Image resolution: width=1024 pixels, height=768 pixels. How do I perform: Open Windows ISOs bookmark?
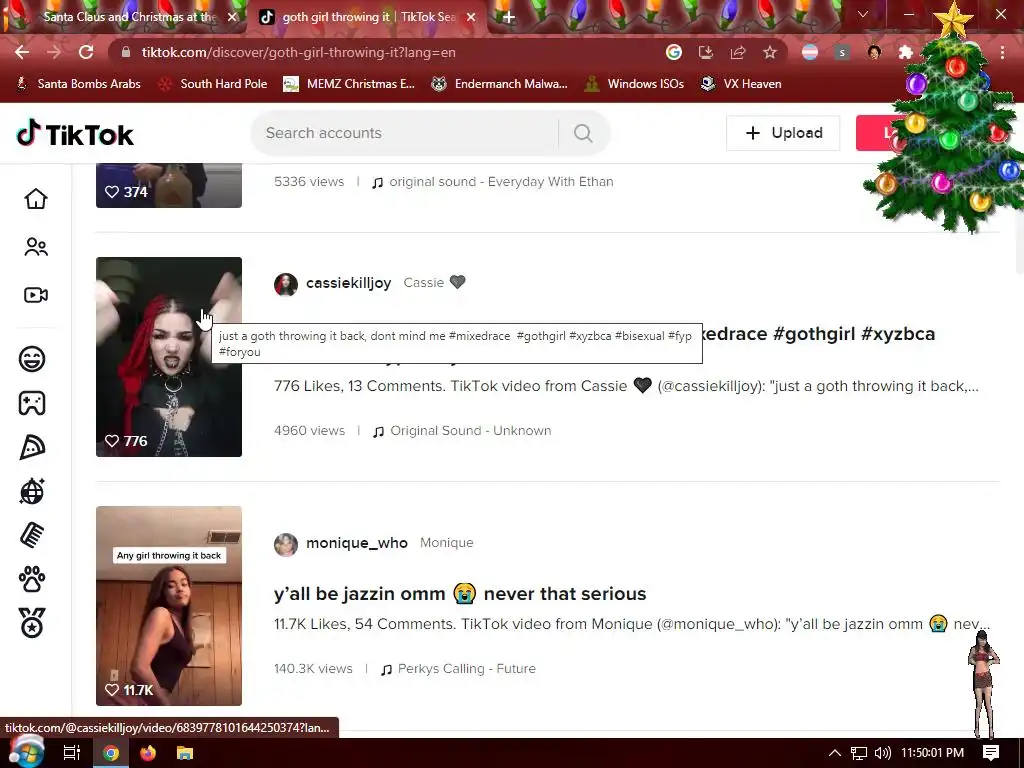[634, 84]
